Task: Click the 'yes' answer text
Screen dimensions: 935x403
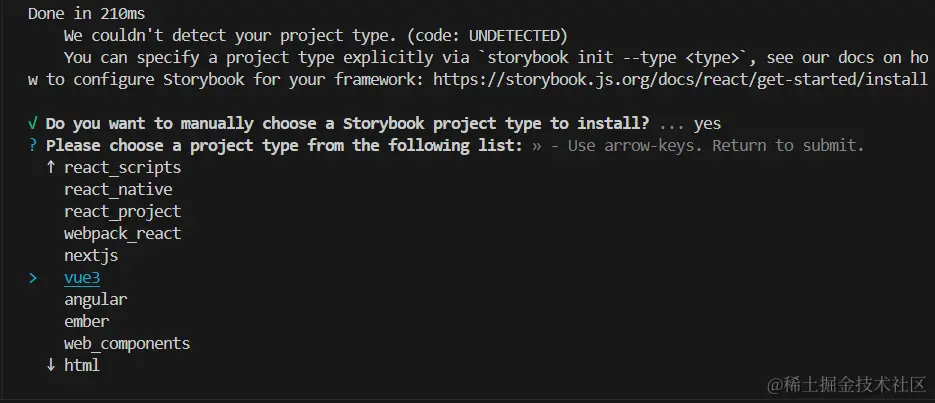Action: 707,124
